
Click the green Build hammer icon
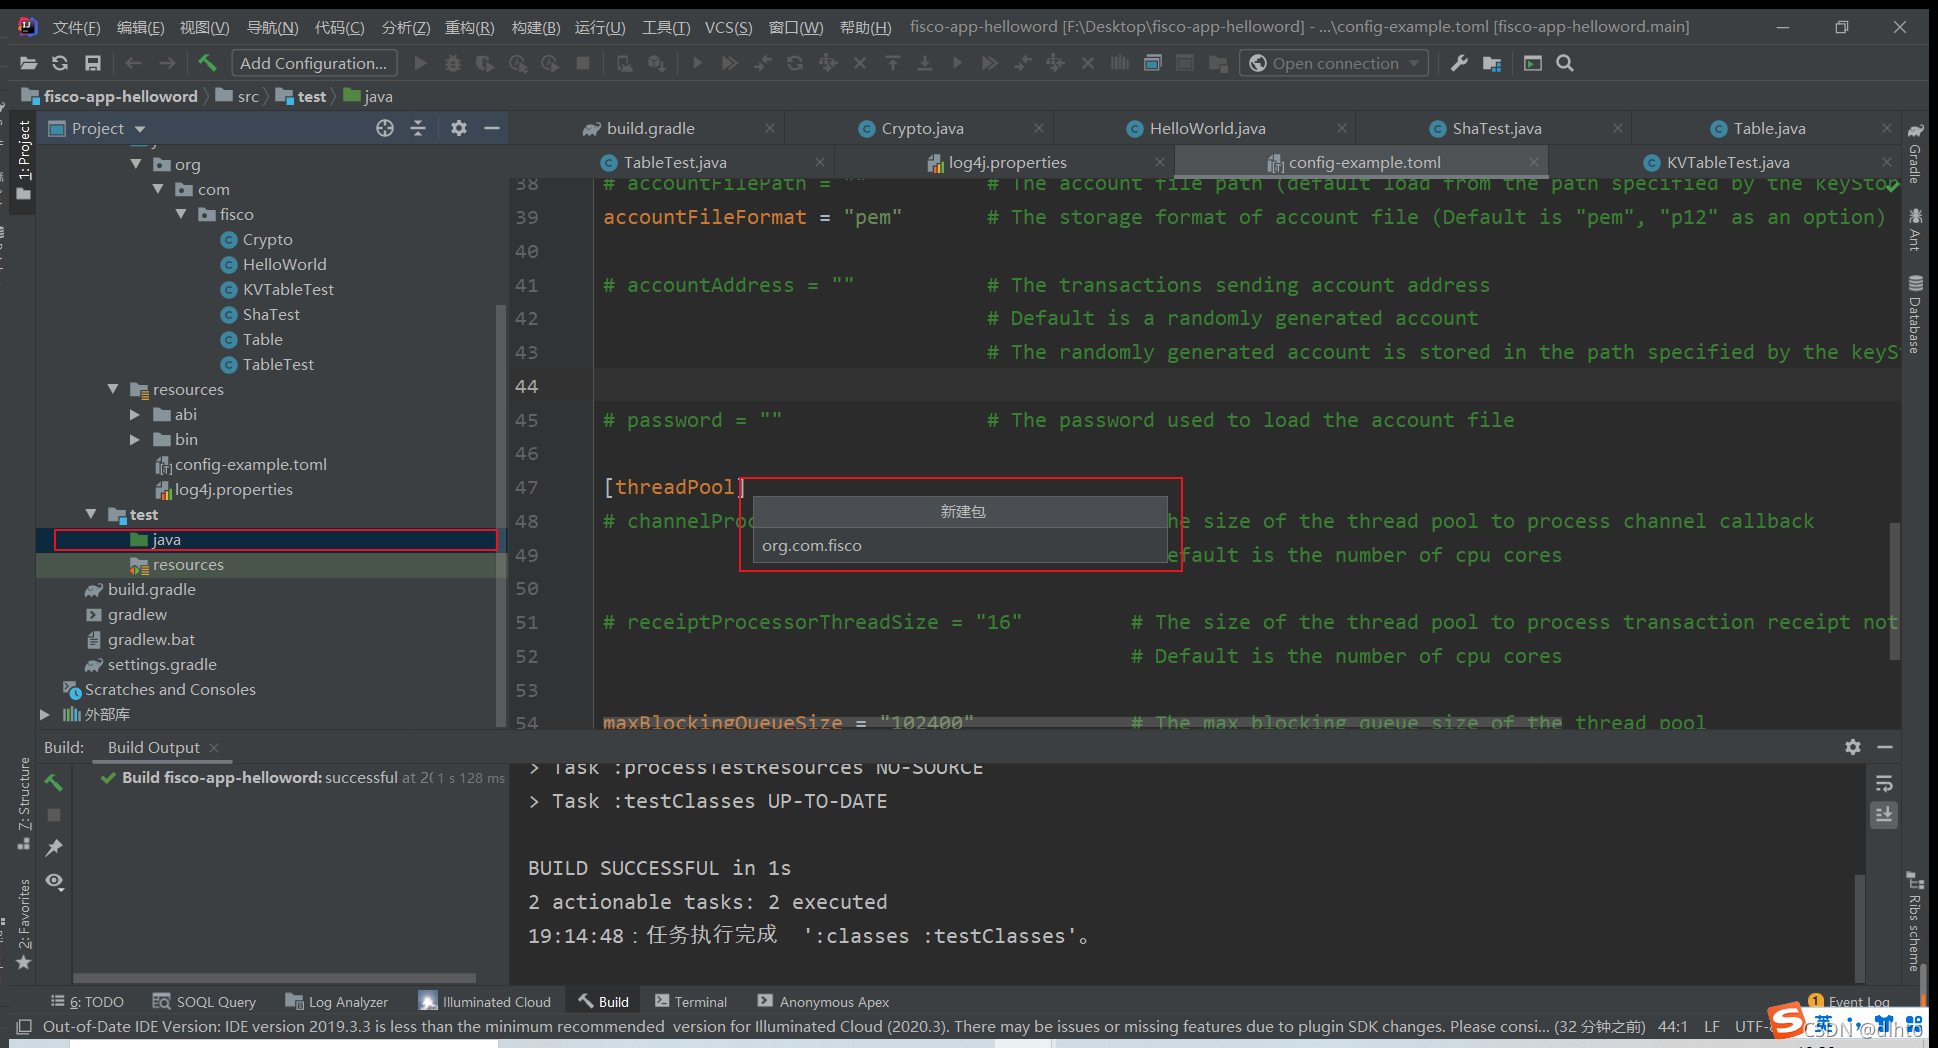click(207, 63)
